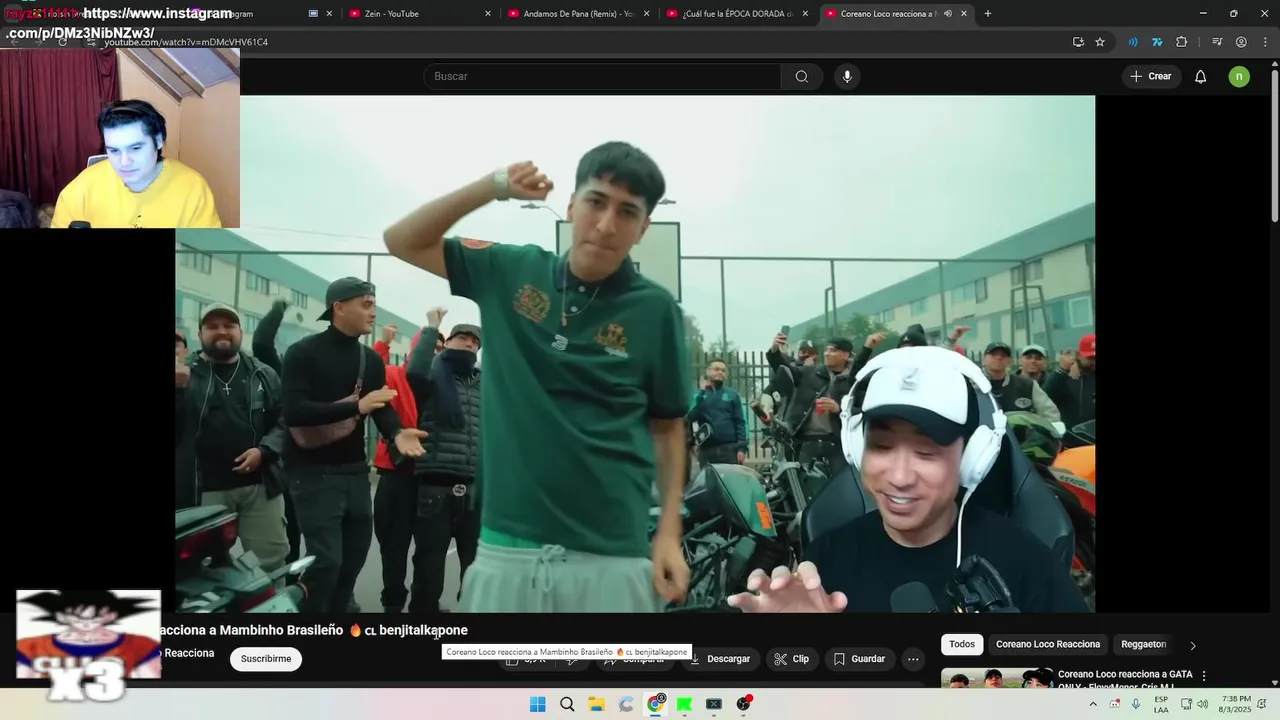
Task: Open GATA ONLY recommended video title
Action: tap(1125, 680)
